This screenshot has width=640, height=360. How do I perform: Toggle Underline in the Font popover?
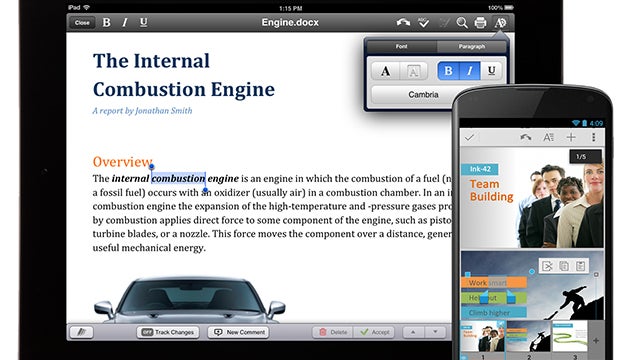(491, 71)
